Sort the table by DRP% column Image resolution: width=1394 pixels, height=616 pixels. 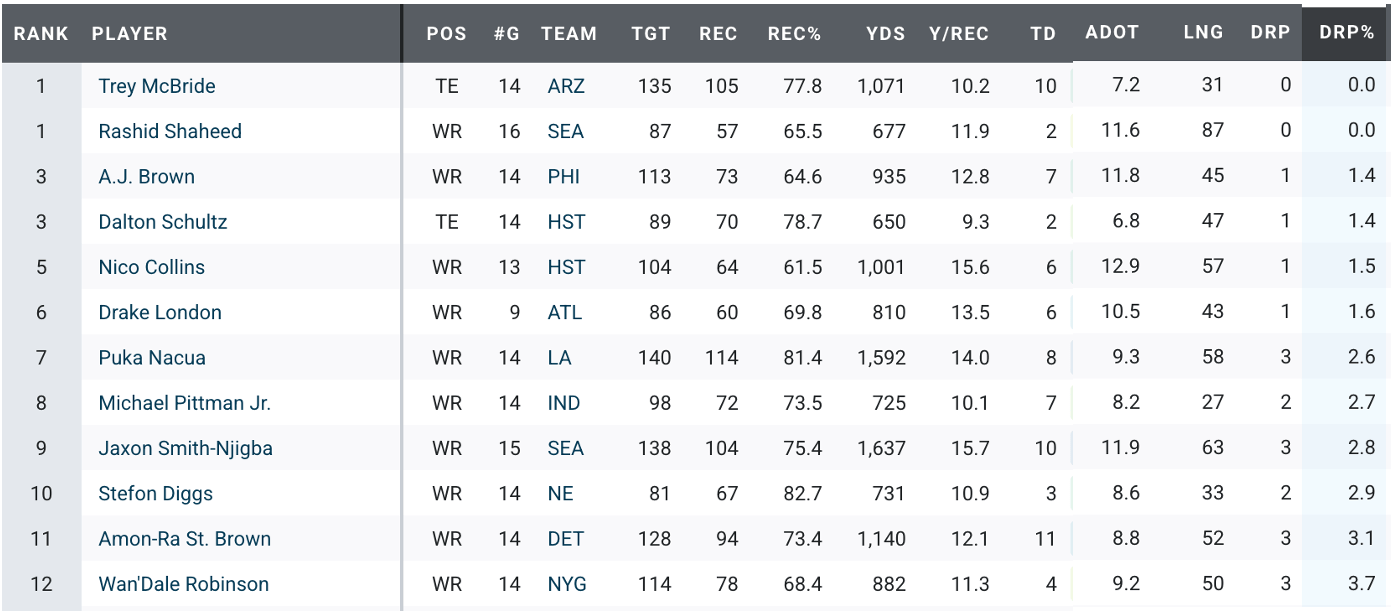1346,33
